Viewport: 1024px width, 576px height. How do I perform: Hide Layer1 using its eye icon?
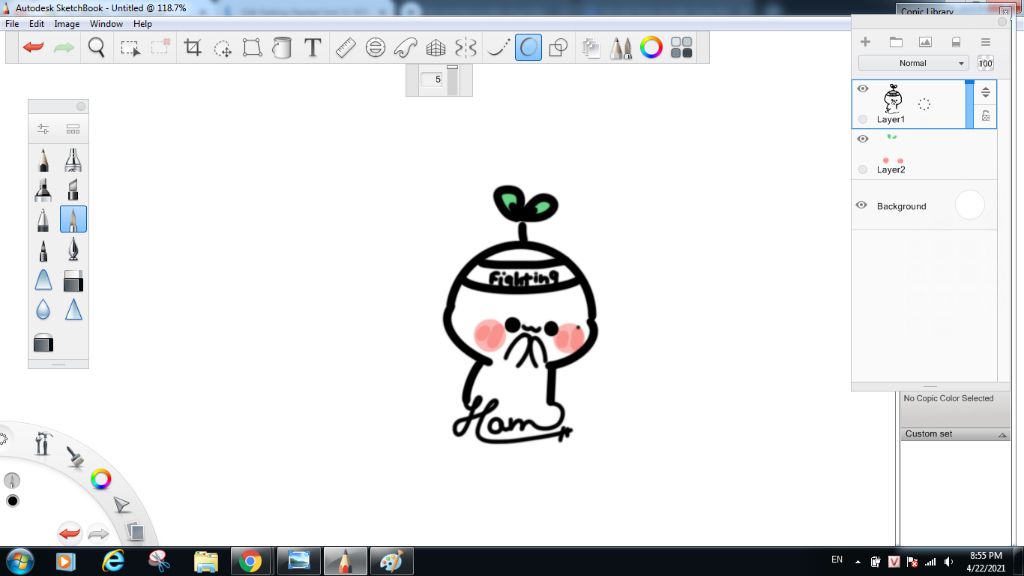[x=863, y=89]
